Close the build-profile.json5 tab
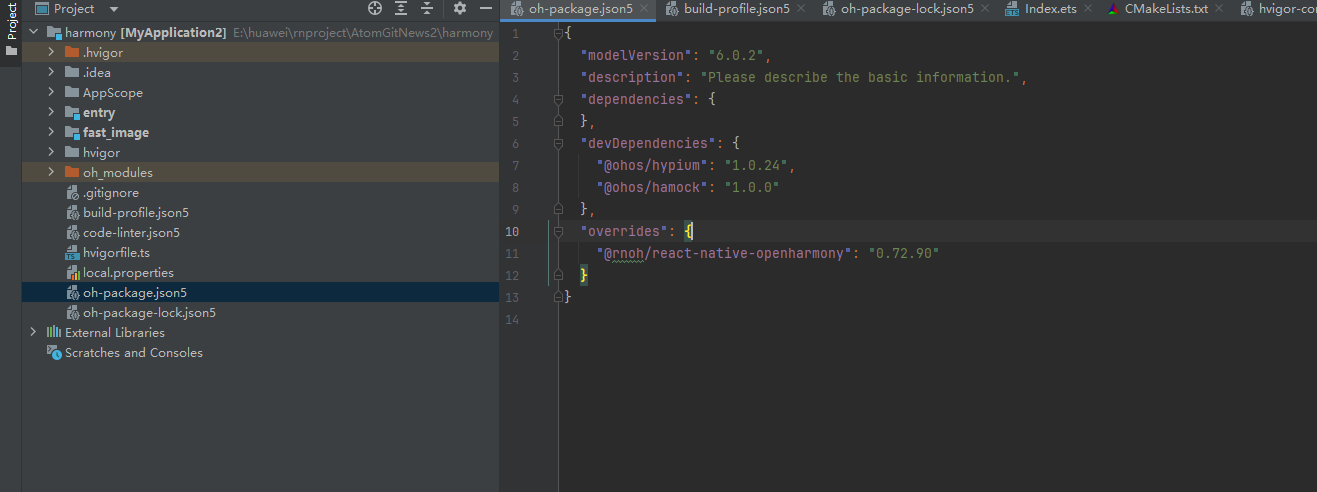Screen dimensions: 1317x492 click(801, 9)
